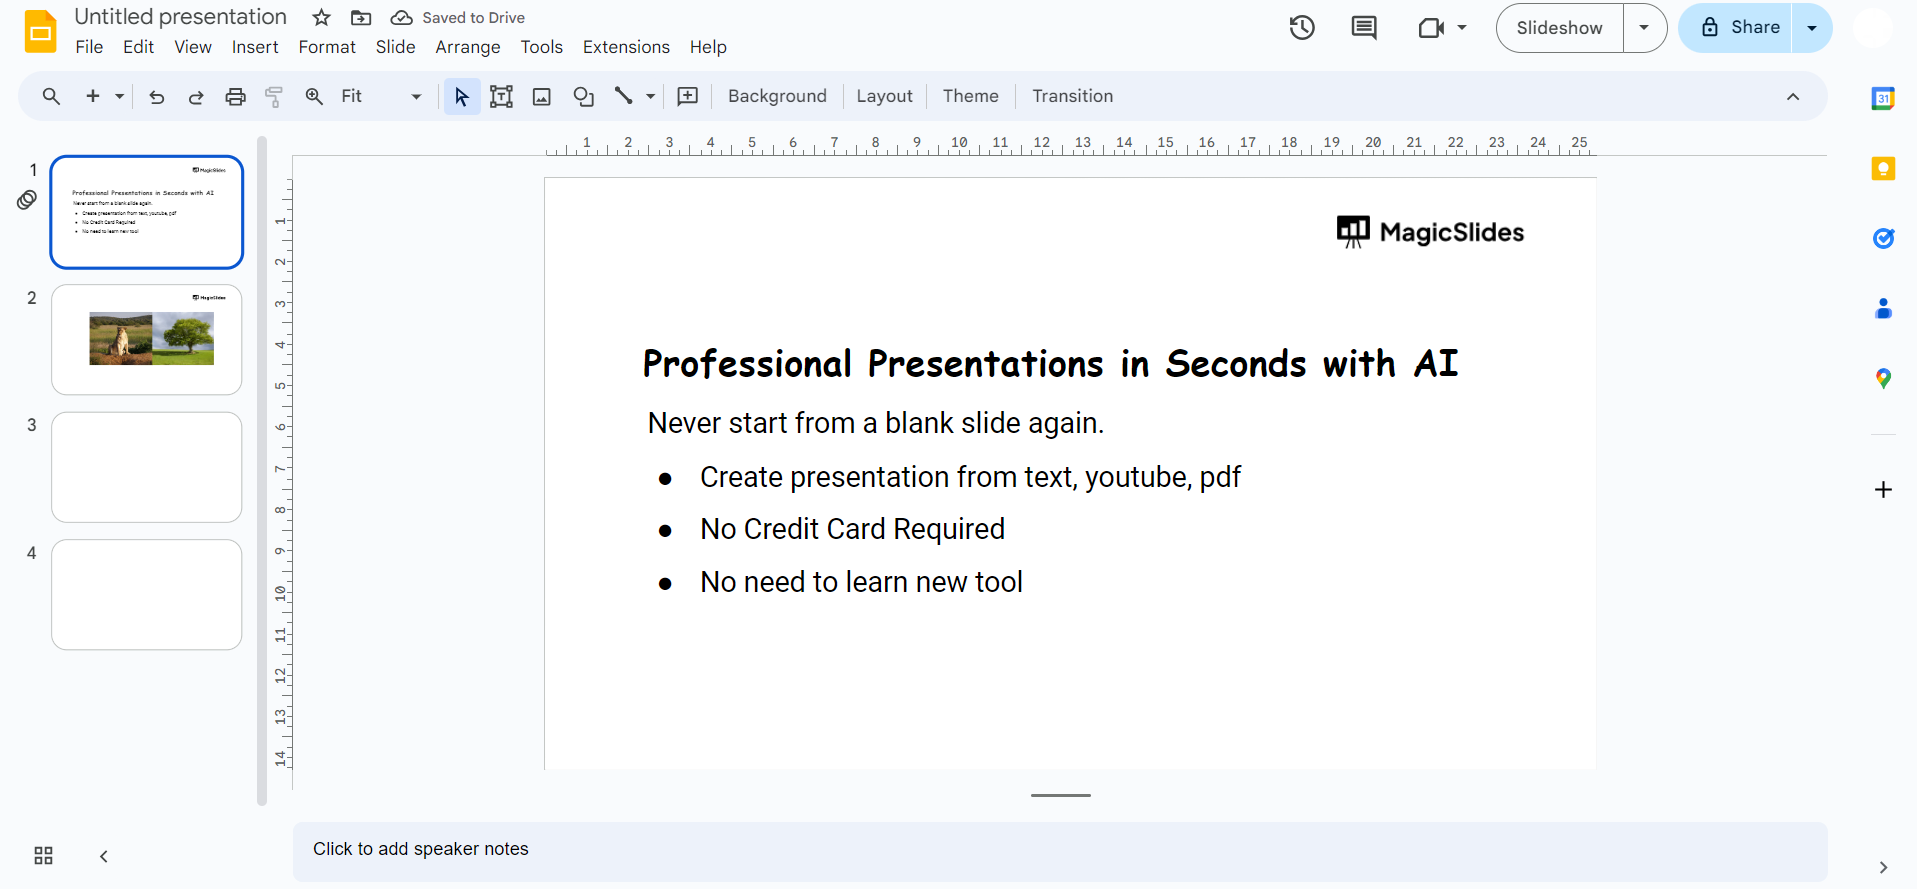Search the menus magnifier icon

(x=51, y=96)
